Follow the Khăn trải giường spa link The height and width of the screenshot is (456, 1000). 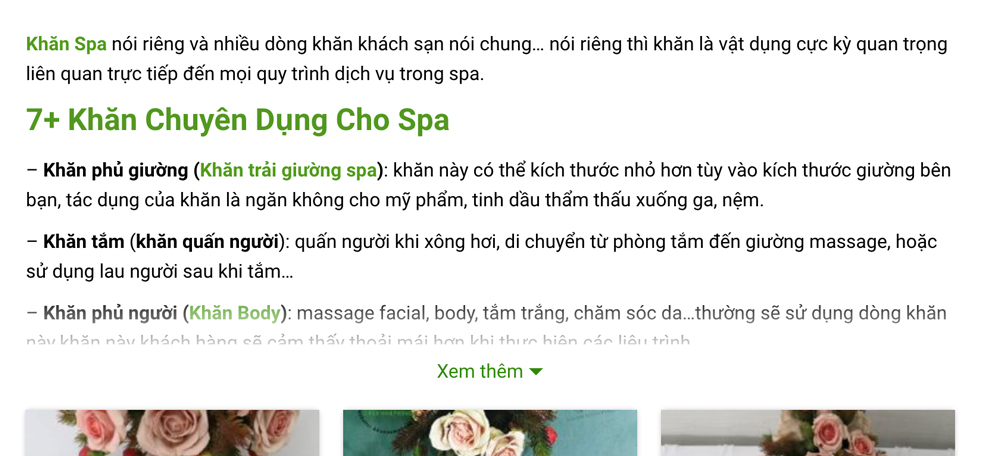[x=289, y=170]
